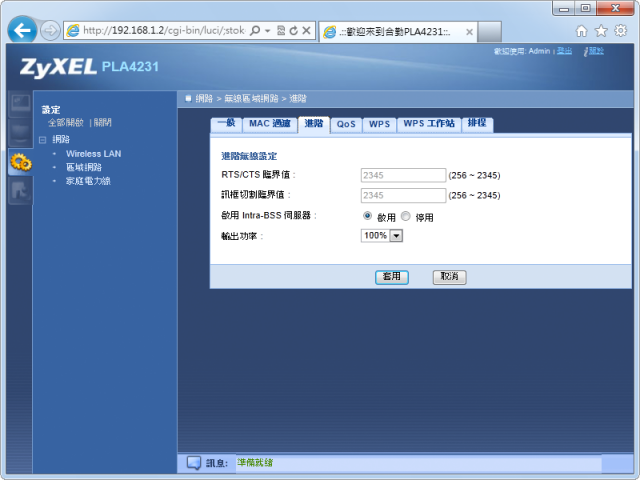Screen dimensions: 640x480
Task: Restore down the browser window
Action: 585,8
